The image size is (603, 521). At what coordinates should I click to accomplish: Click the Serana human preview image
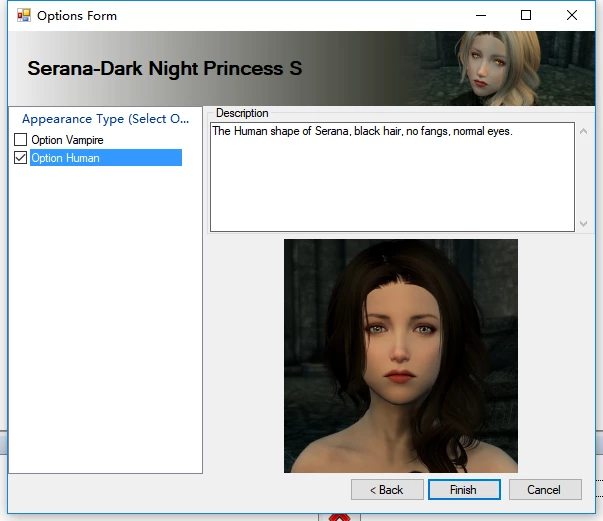tap(401, 356)
